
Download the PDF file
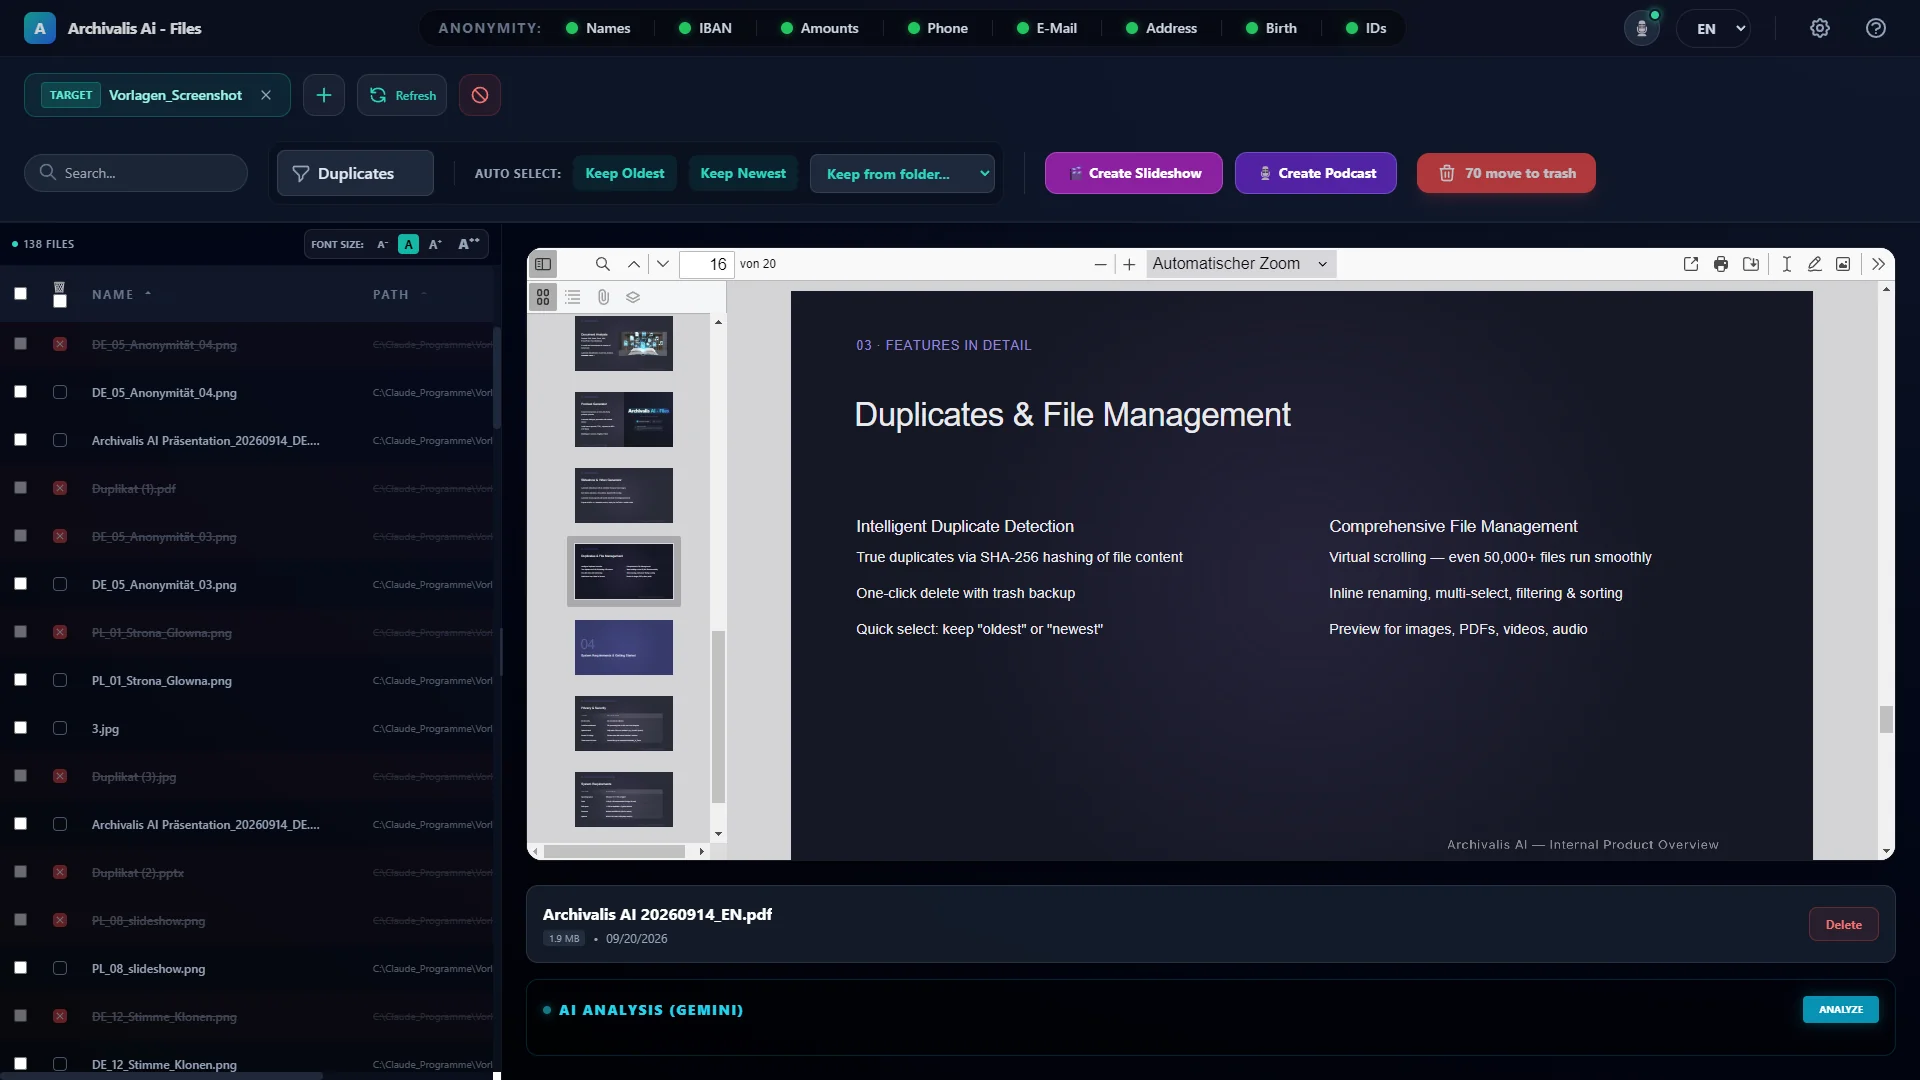[x=1751, y=264]
